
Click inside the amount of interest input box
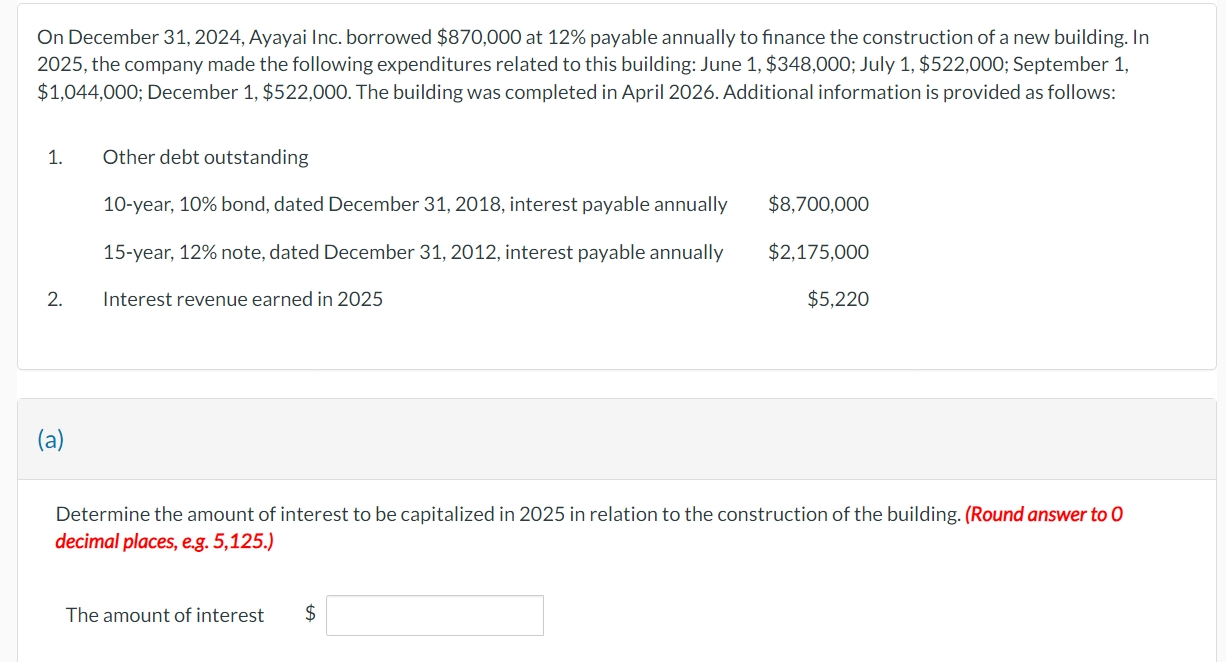(x=436, y=615)
